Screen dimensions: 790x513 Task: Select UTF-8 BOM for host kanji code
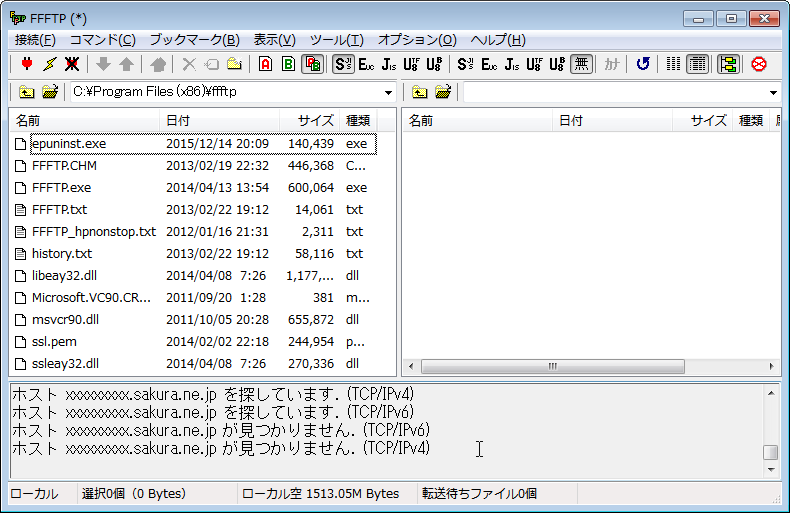click(x=557, y=64)
